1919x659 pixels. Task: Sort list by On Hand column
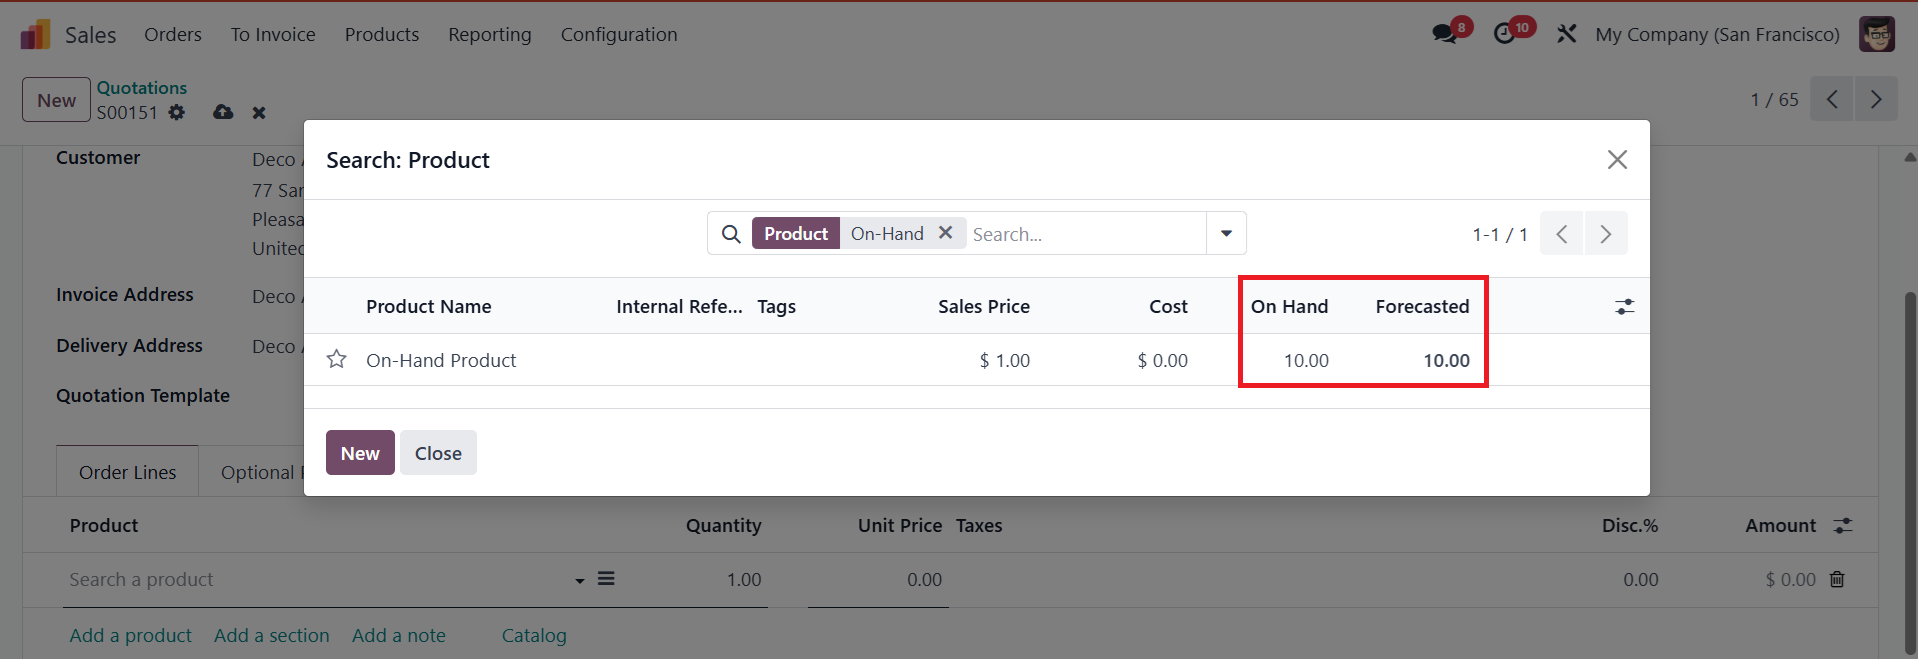[1288, 307]
